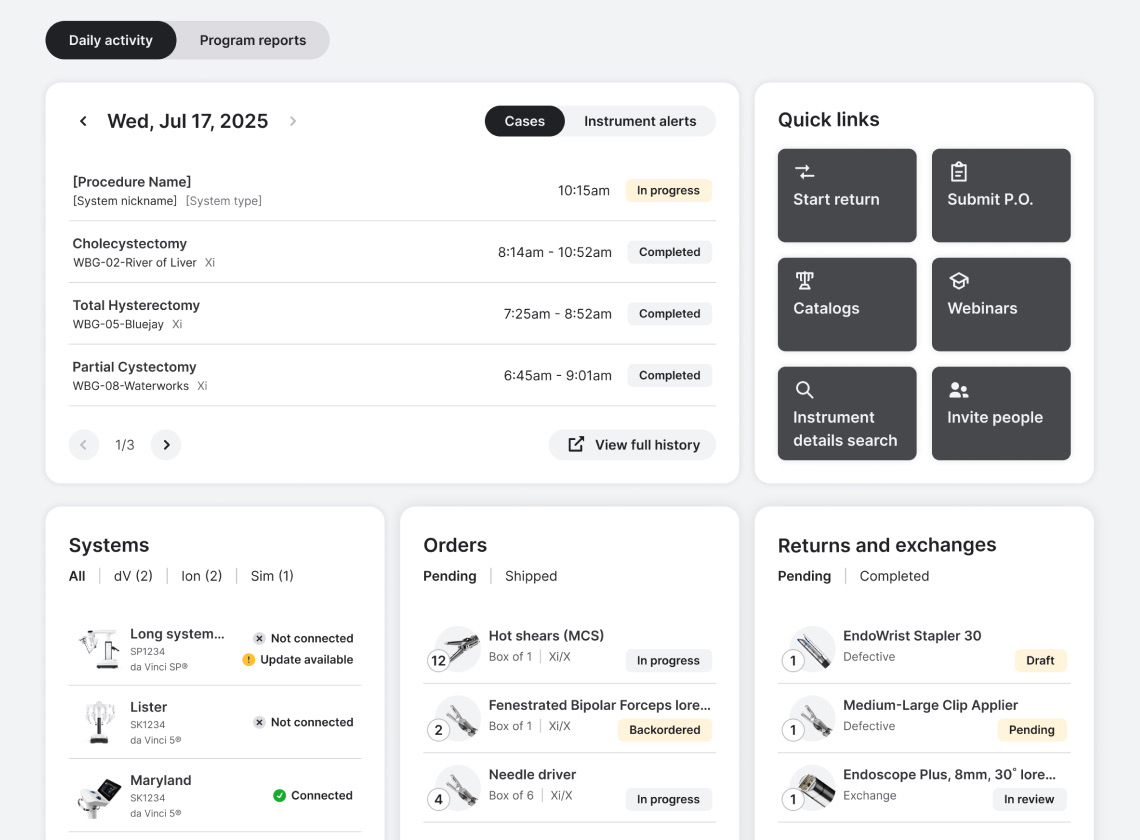
Task: Switch to the Program reports tab
Action: [x=252, y=40]
